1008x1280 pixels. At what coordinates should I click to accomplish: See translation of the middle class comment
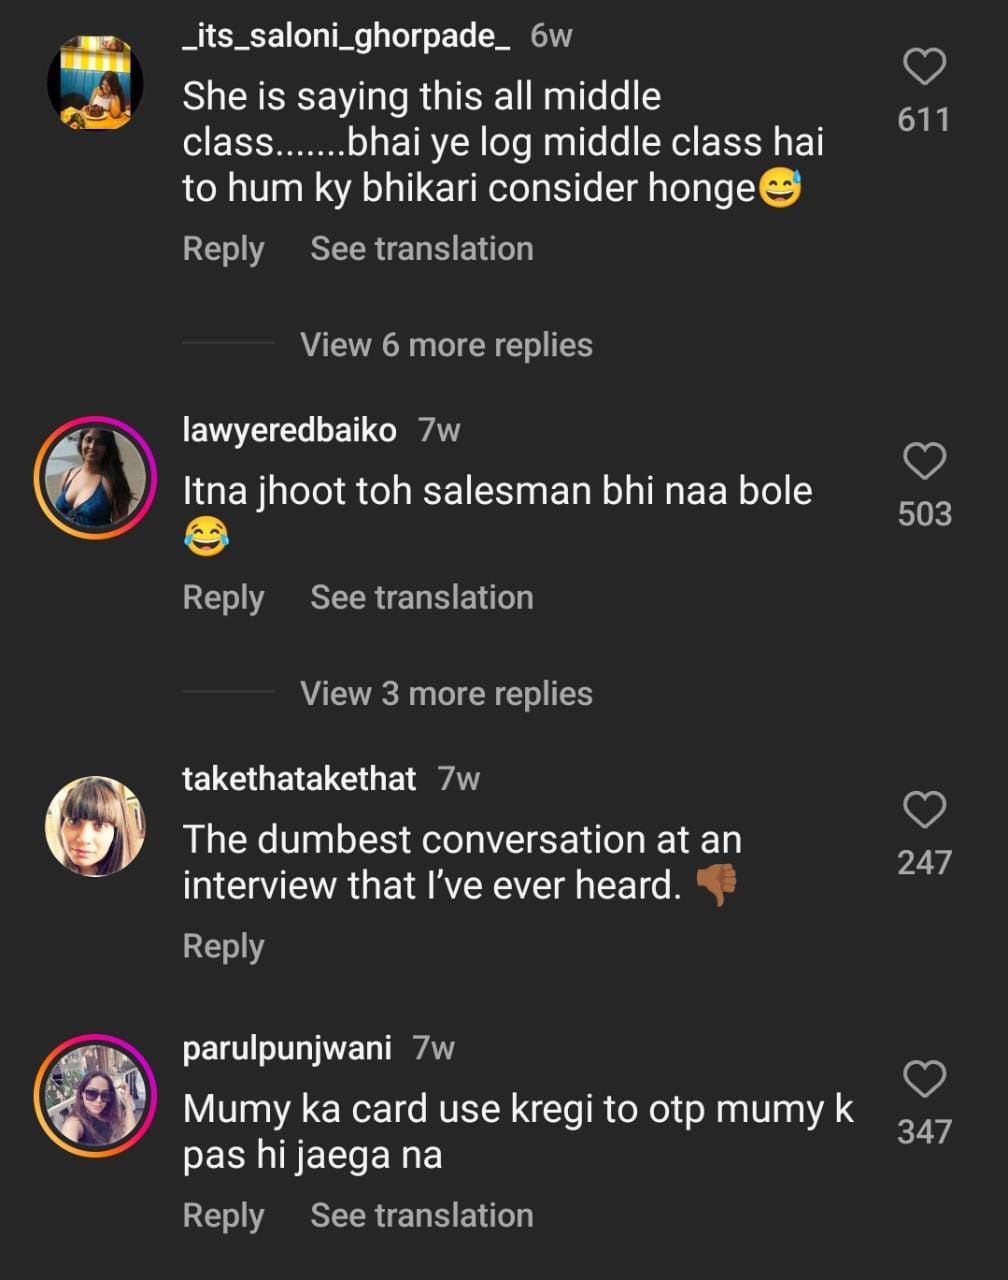click(421, 249)
